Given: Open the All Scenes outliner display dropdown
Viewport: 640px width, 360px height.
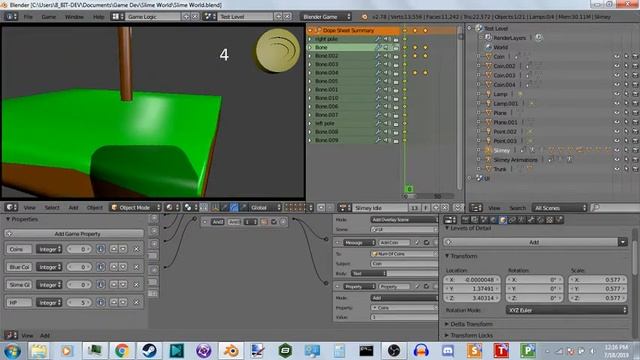Looking at the screenshot, I should [x=559, y=208].
